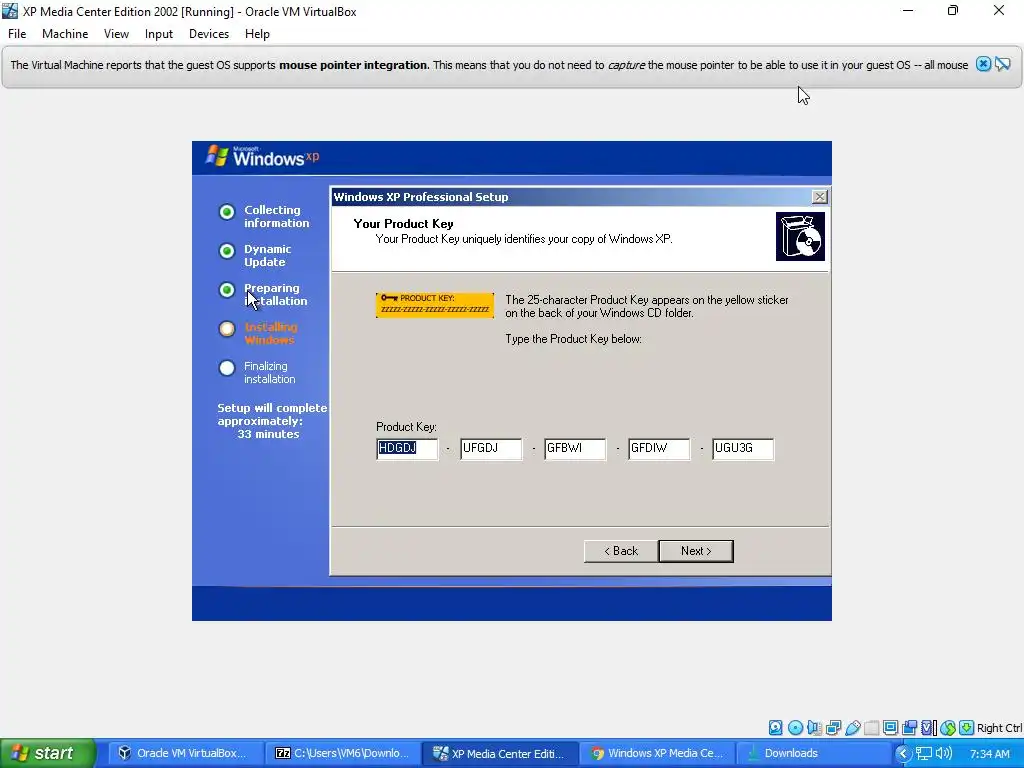The width and height of the screenshot is (1024, 768).
Task: Click the hard disk activity icon in VirtualBox status bar
Action: [775, 728]
